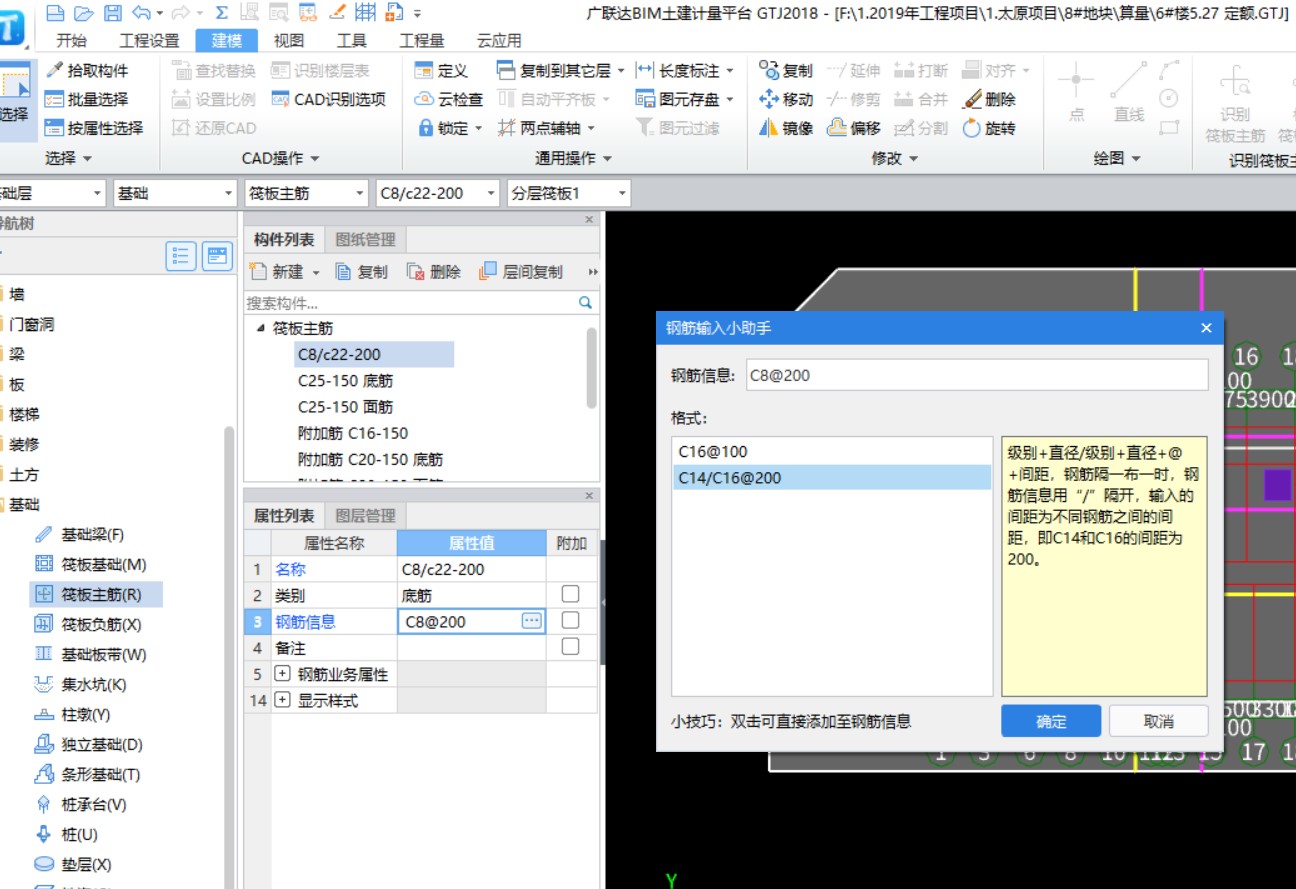Select the 直线 line drawing tool
1296x889 pixels.
pos(1129,92)
